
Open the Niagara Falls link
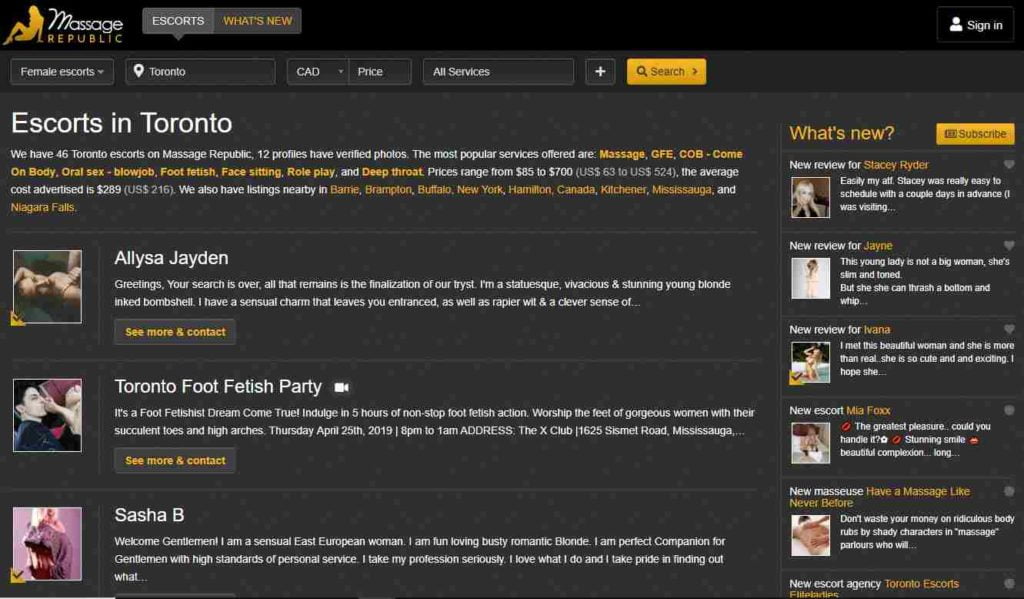point(42,207)
